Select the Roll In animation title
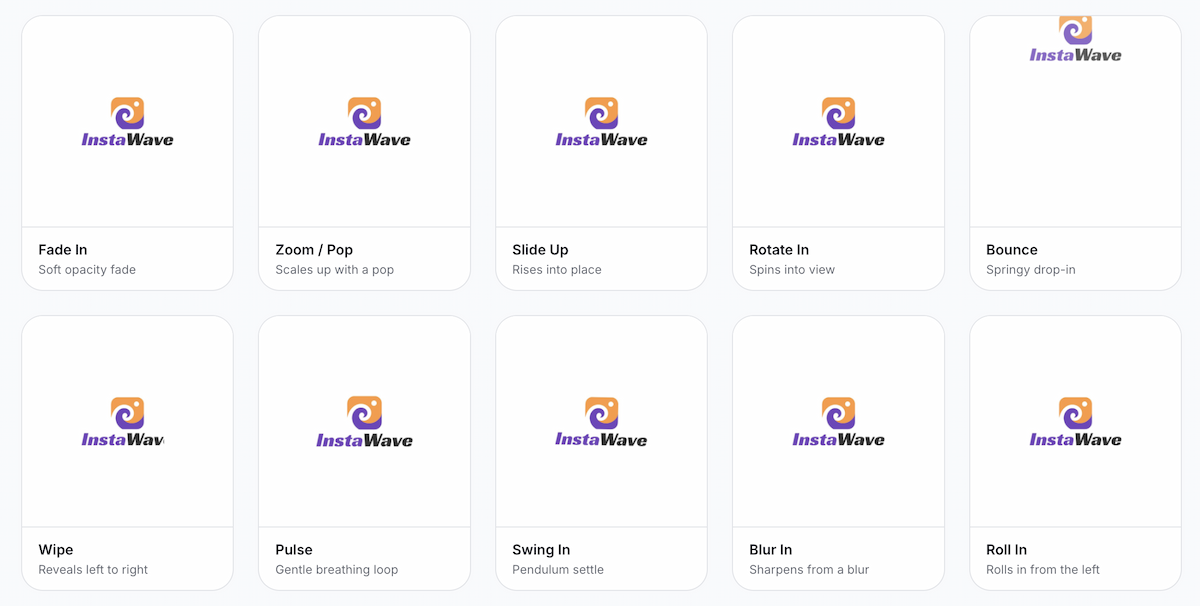The image size is (1200, 606). [1006, 550]
